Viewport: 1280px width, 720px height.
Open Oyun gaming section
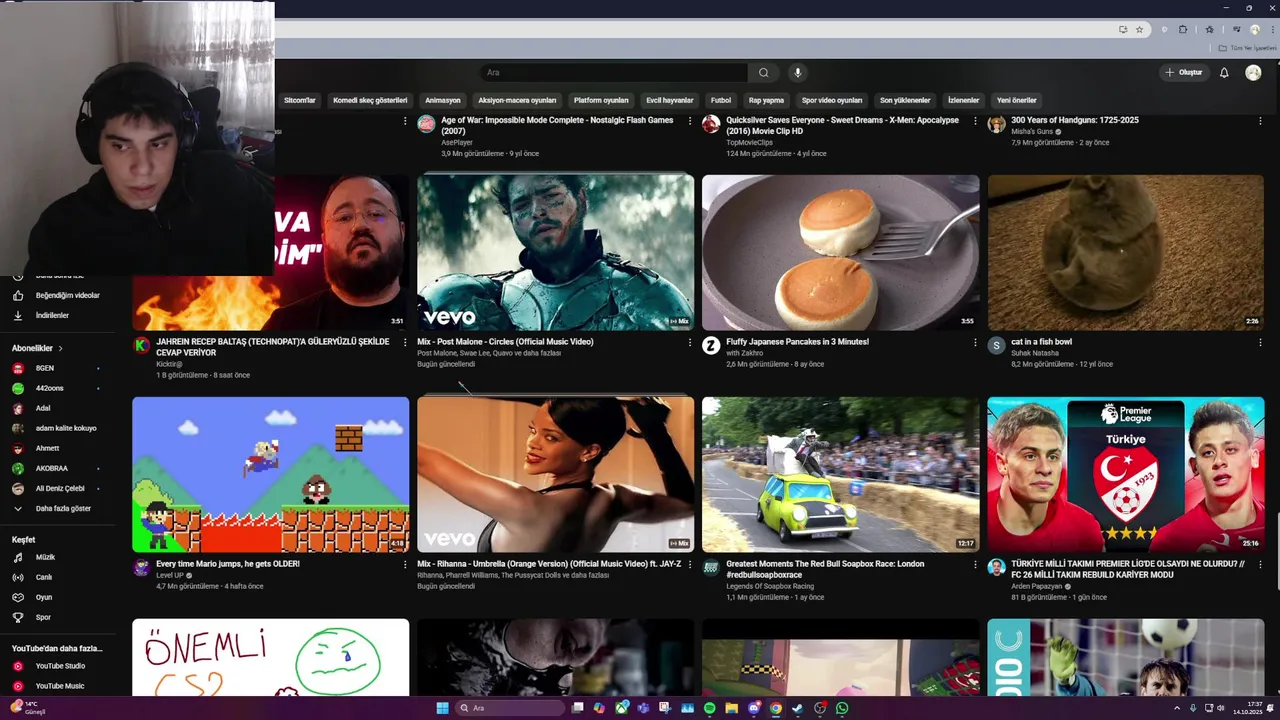(x=58, y=597)
